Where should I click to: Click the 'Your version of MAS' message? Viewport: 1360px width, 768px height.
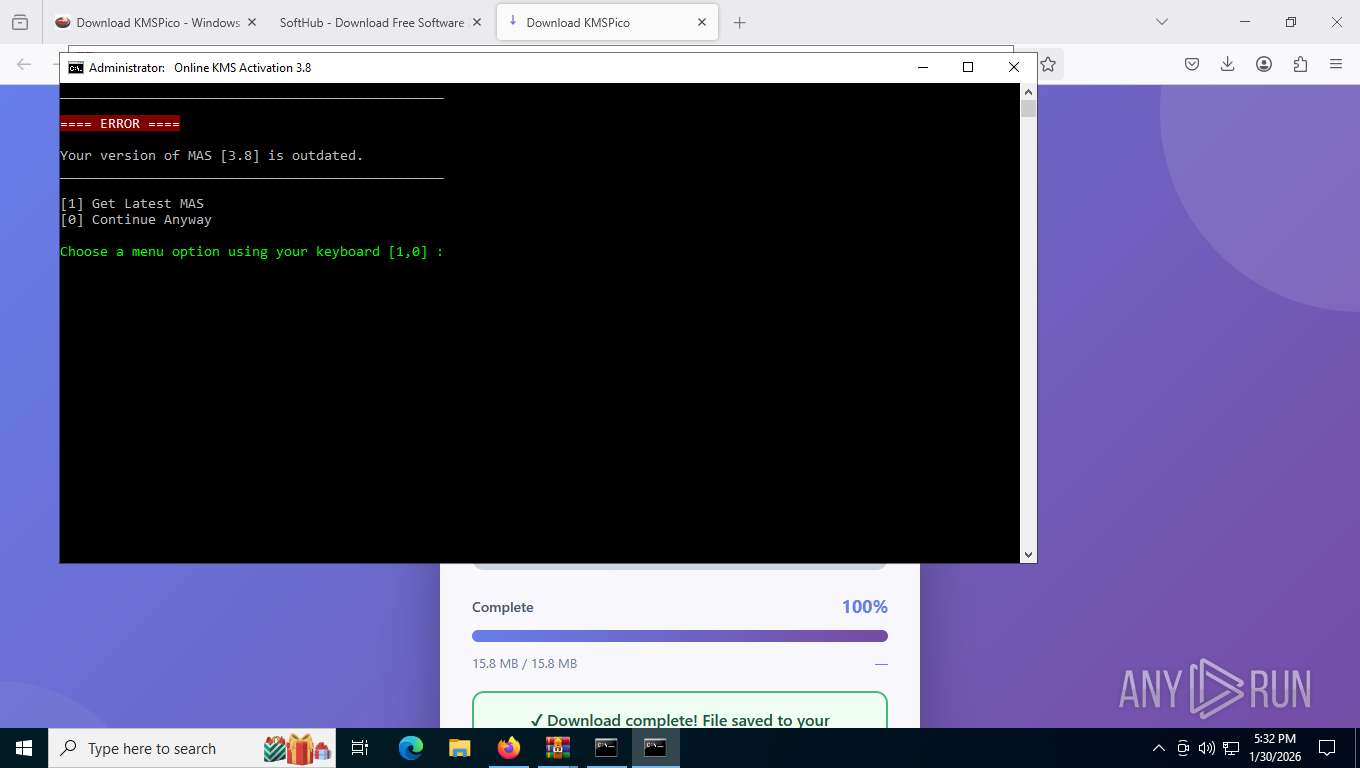pos(212,155)
